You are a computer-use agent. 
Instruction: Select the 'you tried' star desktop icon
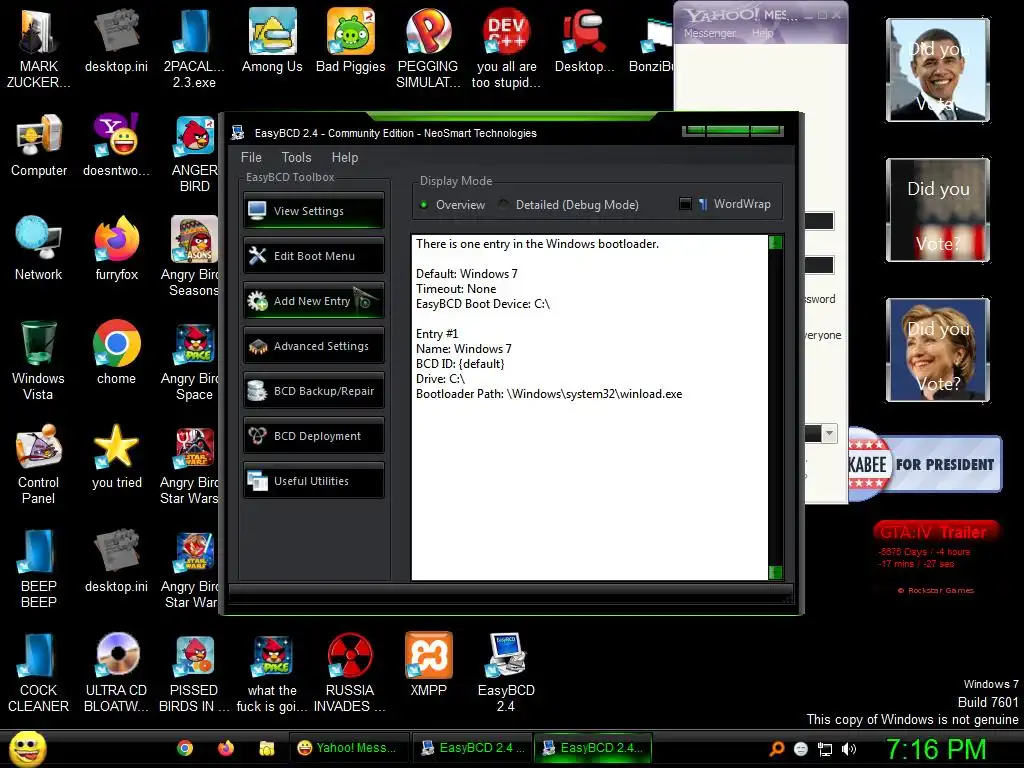click(116, 456)
